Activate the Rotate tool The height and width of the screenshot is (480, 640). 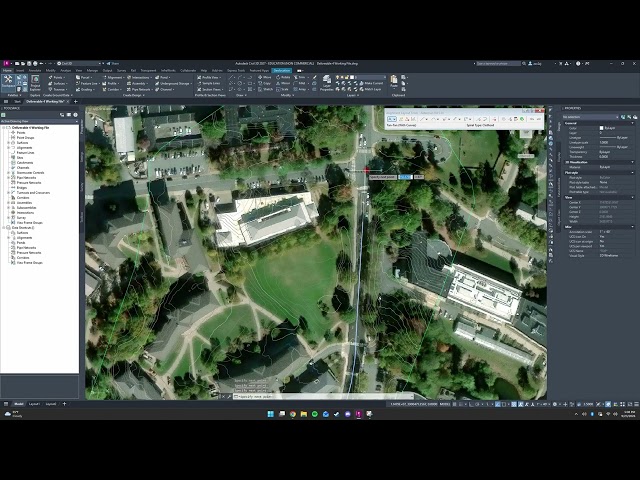click(x=283, y=77)
